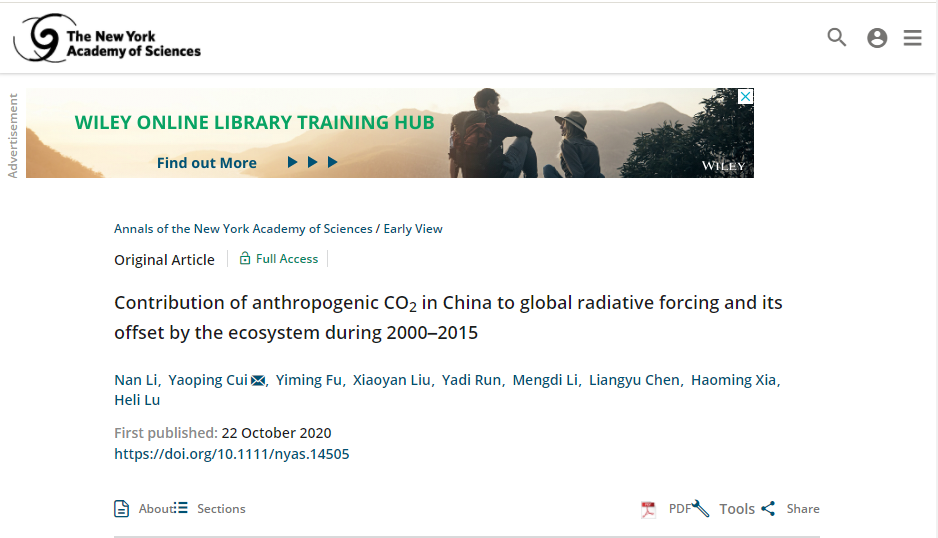Click the New York Academy of Sciences logo

point(108,38)
